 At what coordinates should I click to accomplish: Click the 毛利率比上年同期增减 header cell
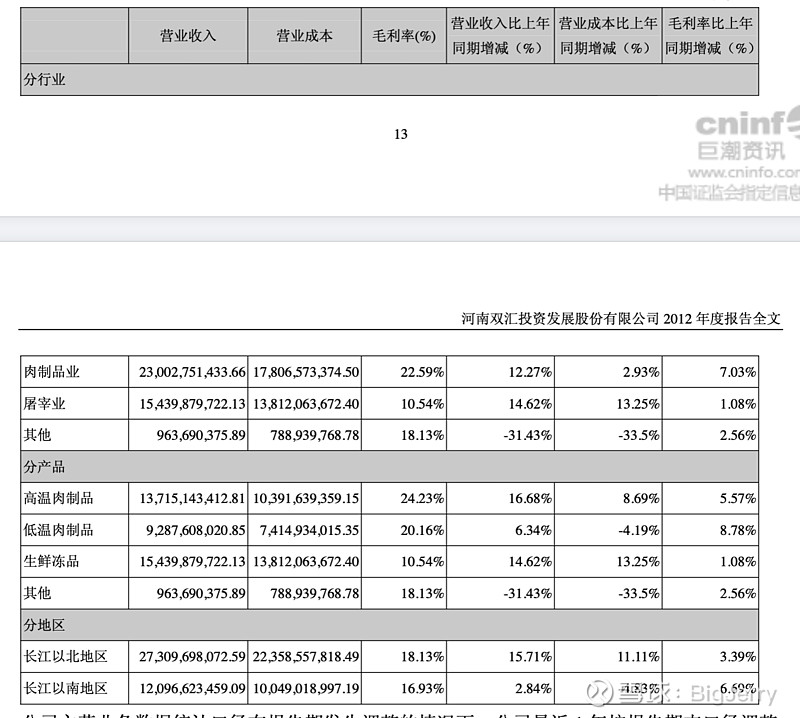pyautogui.click(x=710, y=36)
